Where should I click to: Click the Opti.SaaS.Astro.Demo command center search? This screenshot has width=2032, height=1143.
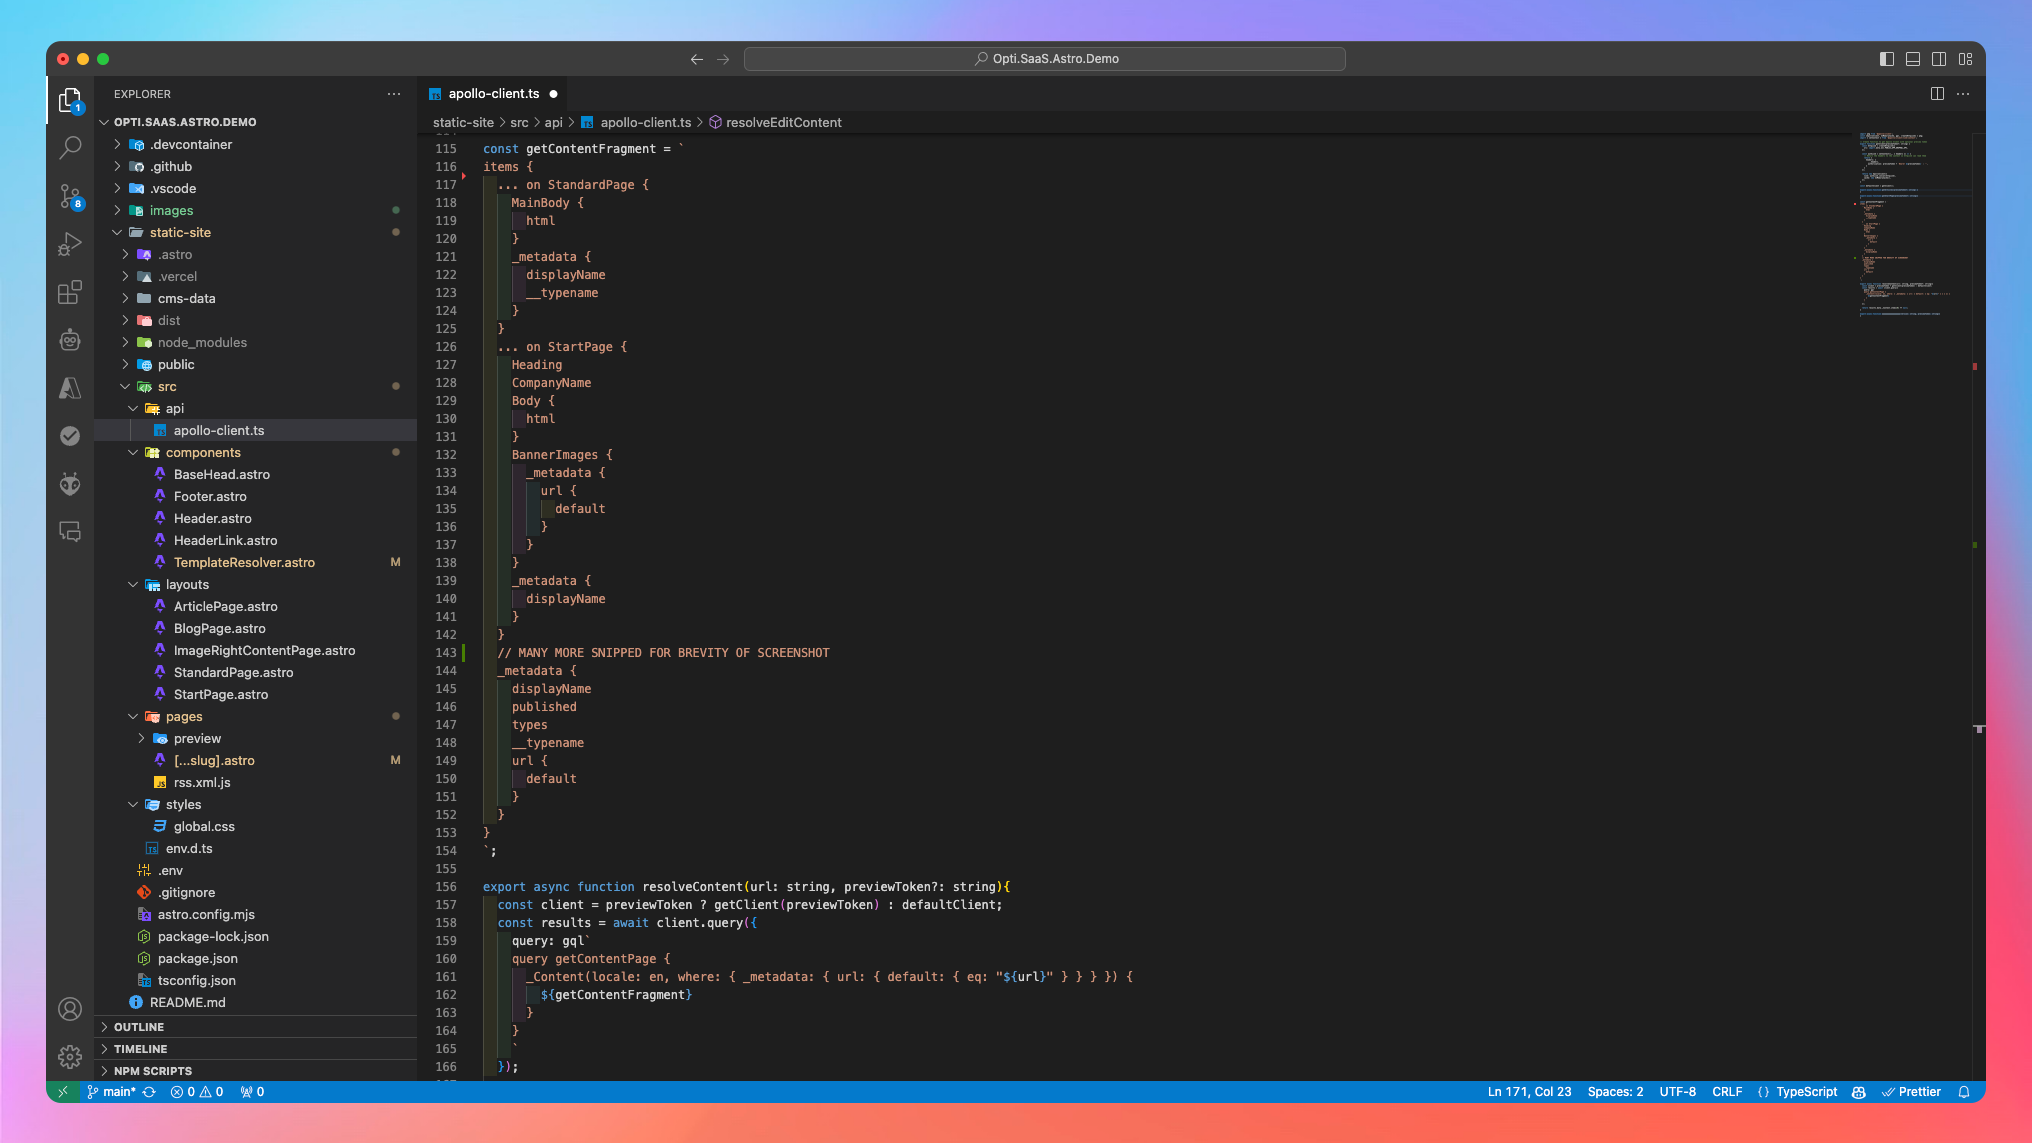(x=1045, y=59)
